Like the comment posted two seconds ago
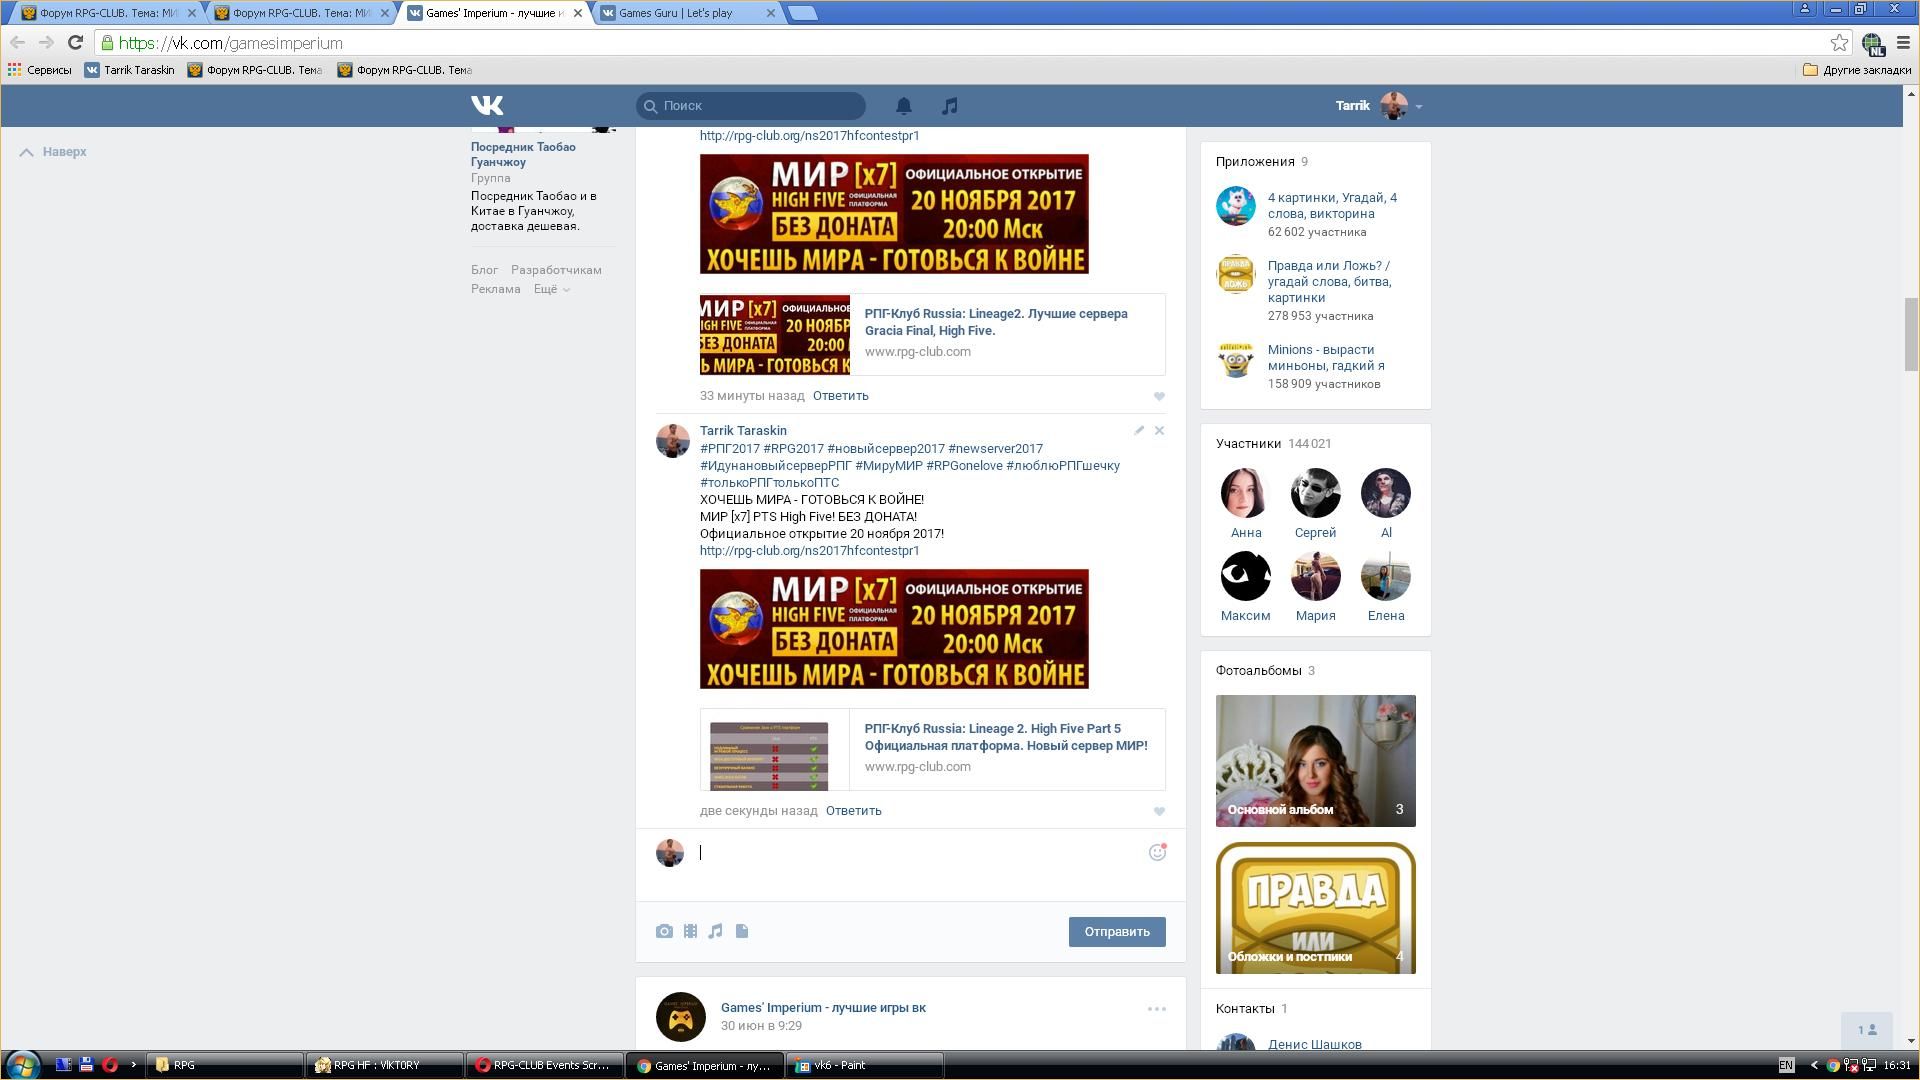This screenshot has height=1080, width=1920. pos(1159,811)
